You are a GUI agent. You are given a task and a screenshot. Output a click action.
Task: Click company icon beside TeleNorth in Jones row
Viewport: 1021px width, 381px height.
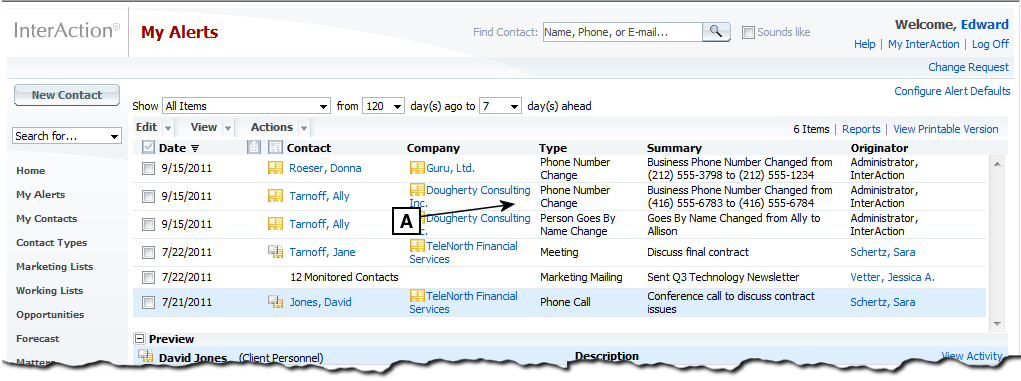pos(417,296)
